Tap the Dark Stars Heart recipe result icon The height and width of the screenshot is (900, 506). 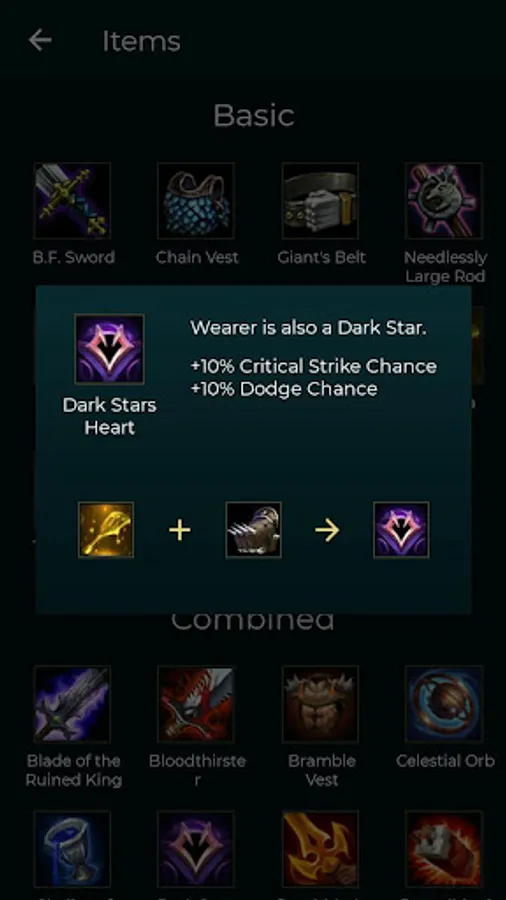pyautogui.click(x=401, y=530)
